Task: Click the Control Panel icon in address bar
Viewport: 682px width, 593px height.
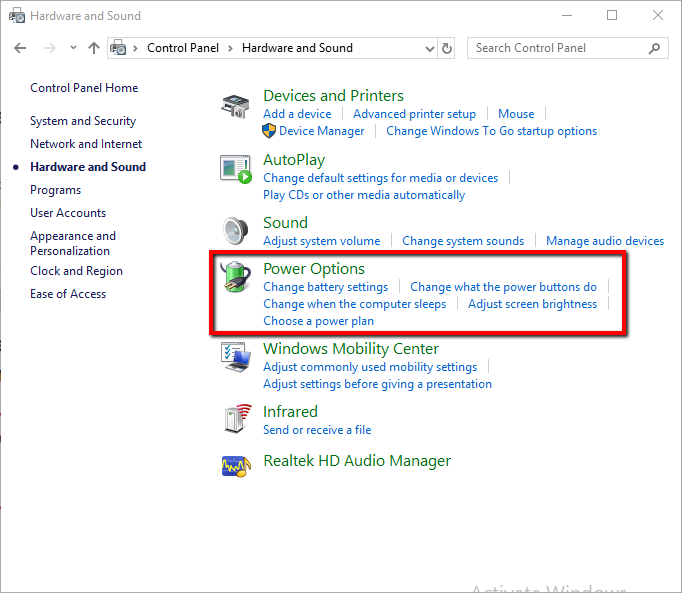Action: [118, 47]
